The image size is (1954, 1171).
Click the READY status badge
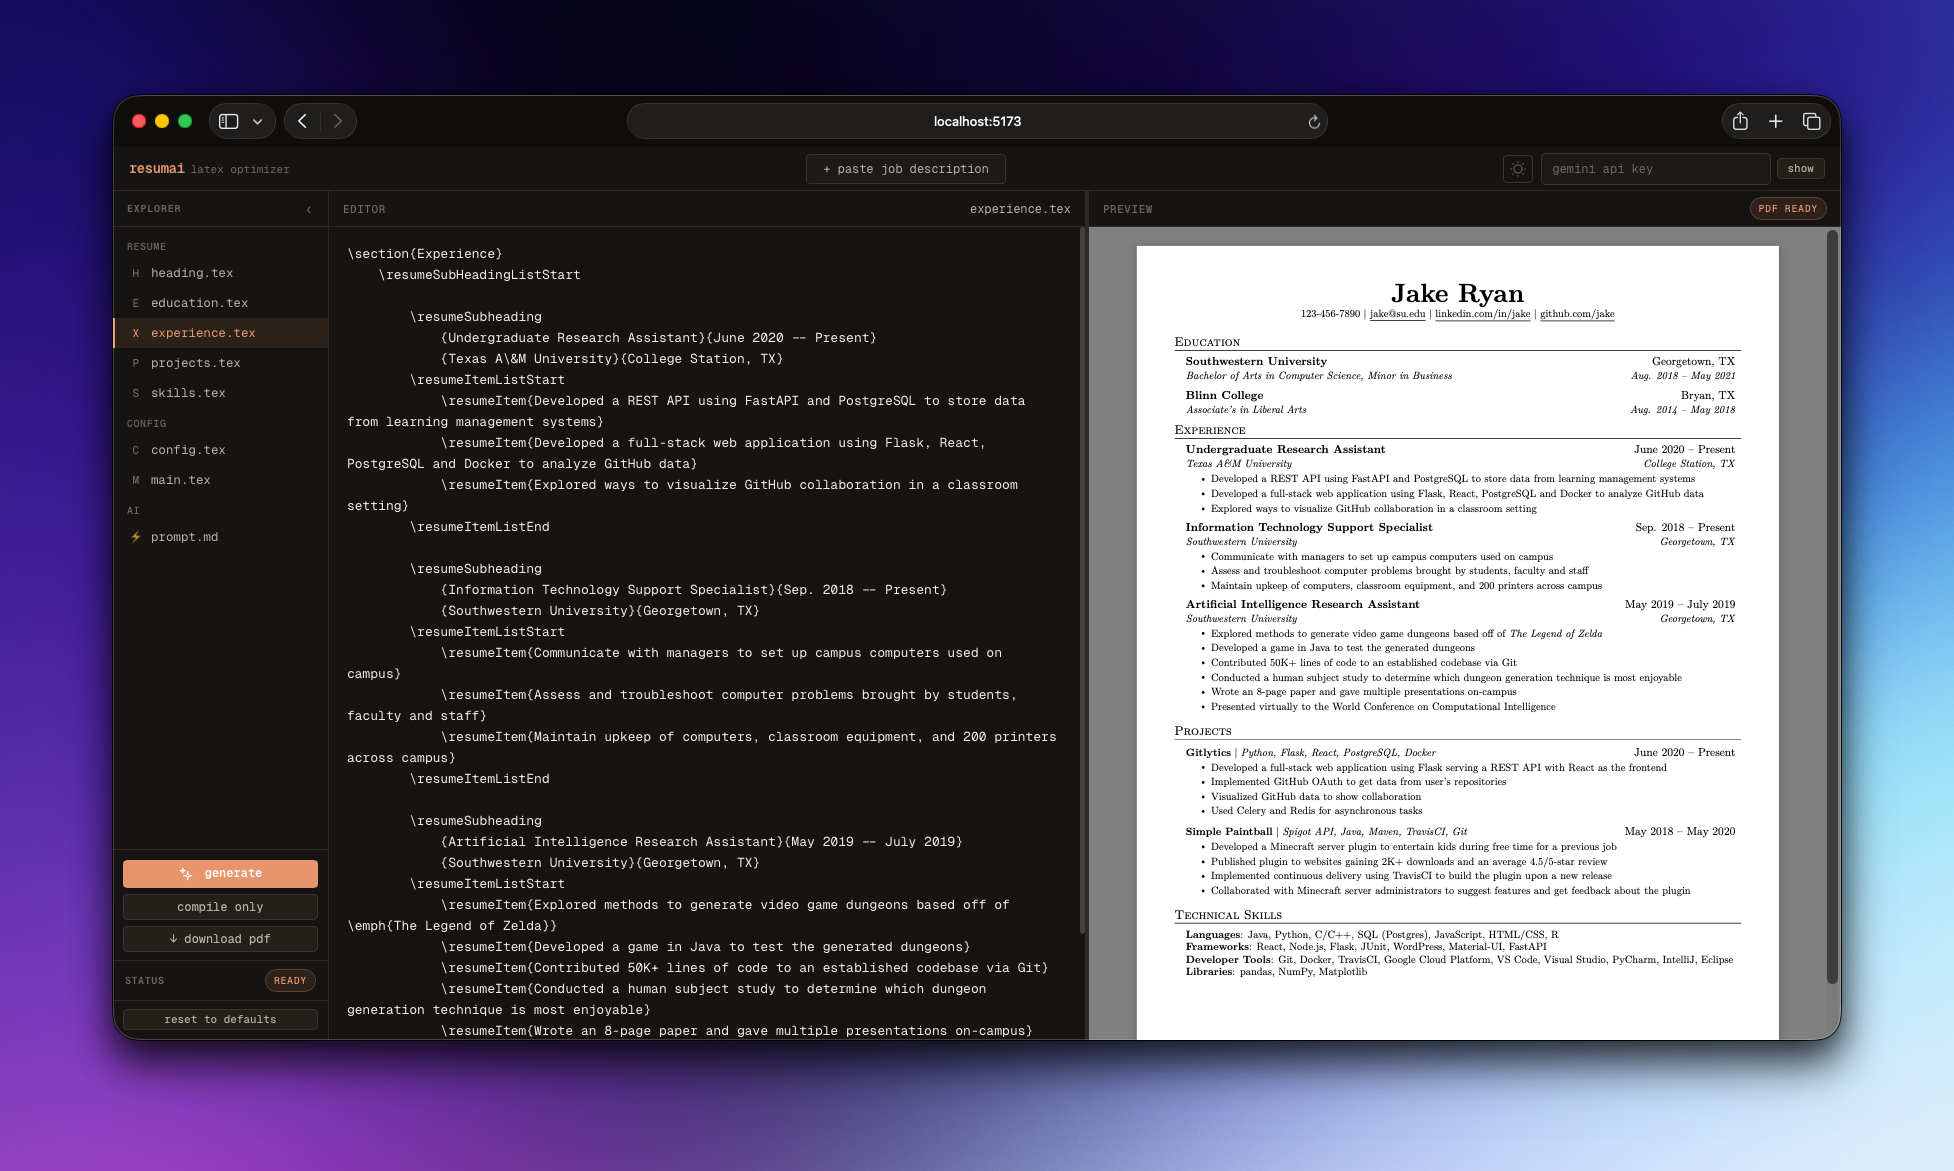coord(290,981)
